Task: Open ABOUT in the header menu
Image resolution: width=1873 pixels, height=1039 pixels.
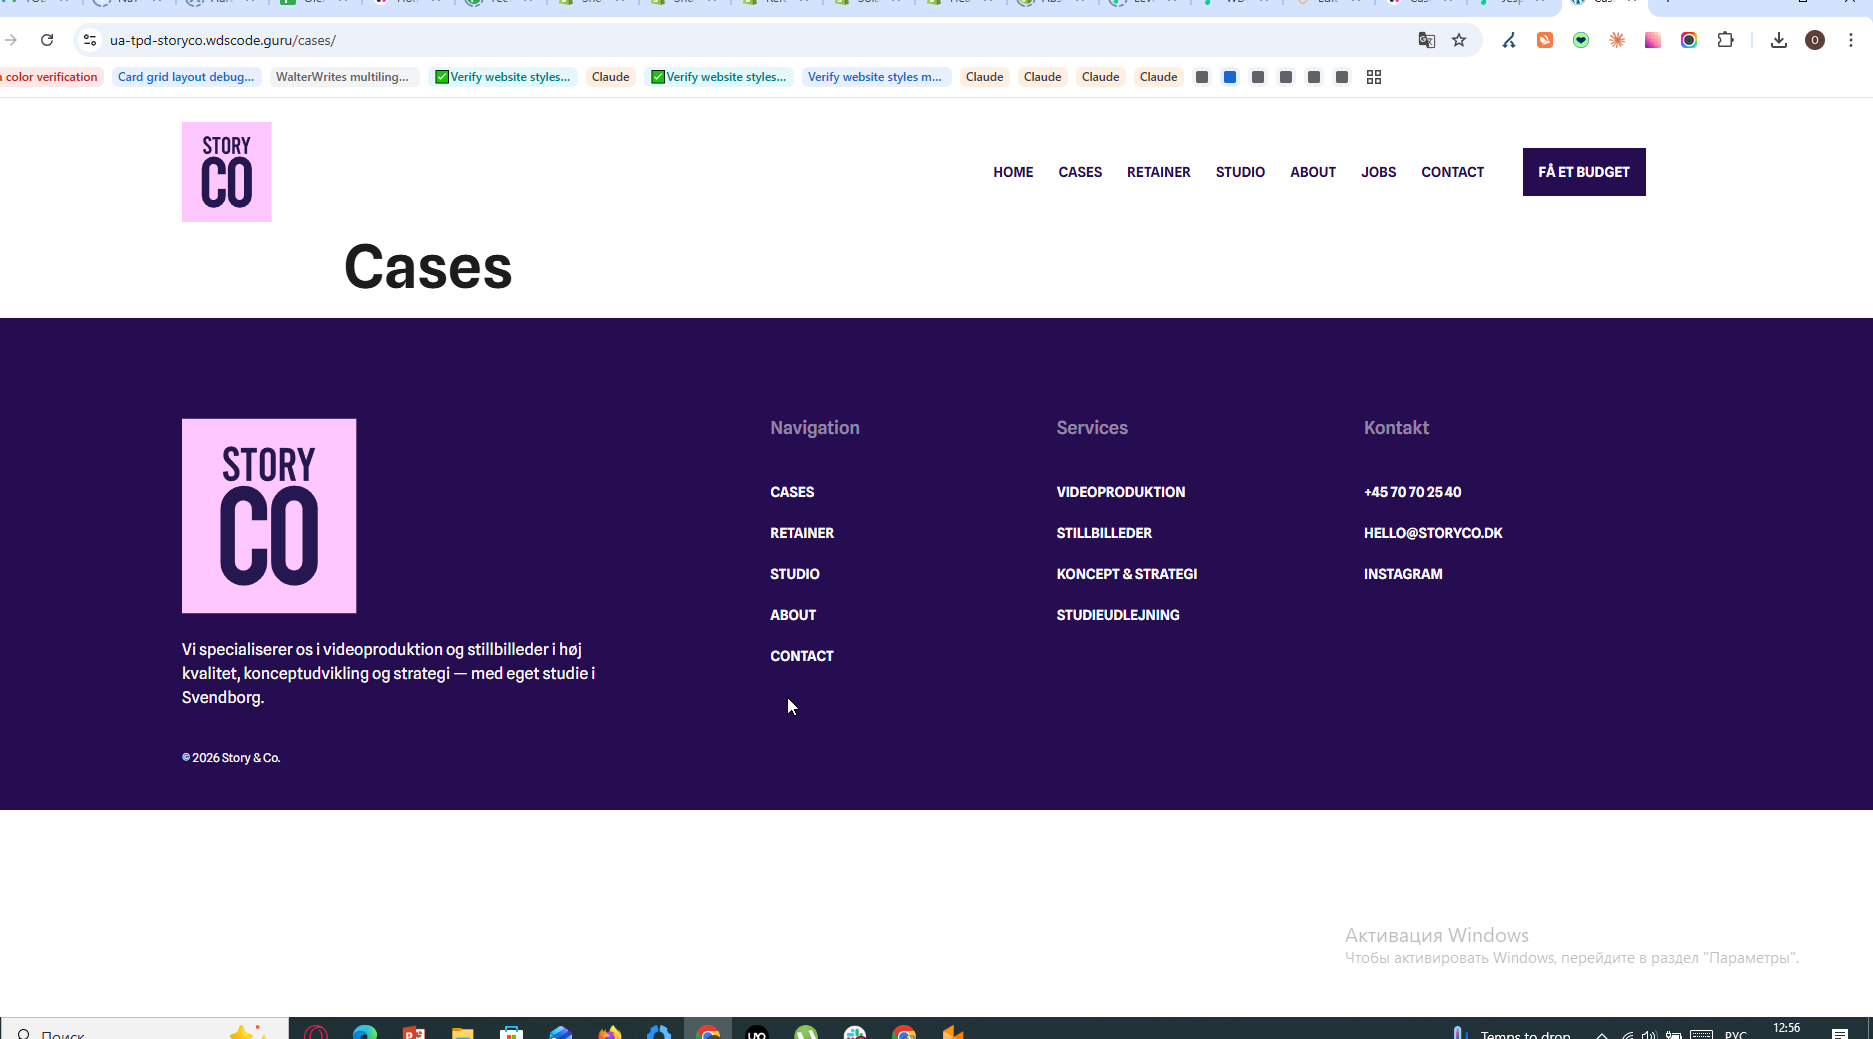Action: click(x=1313, y=172)
